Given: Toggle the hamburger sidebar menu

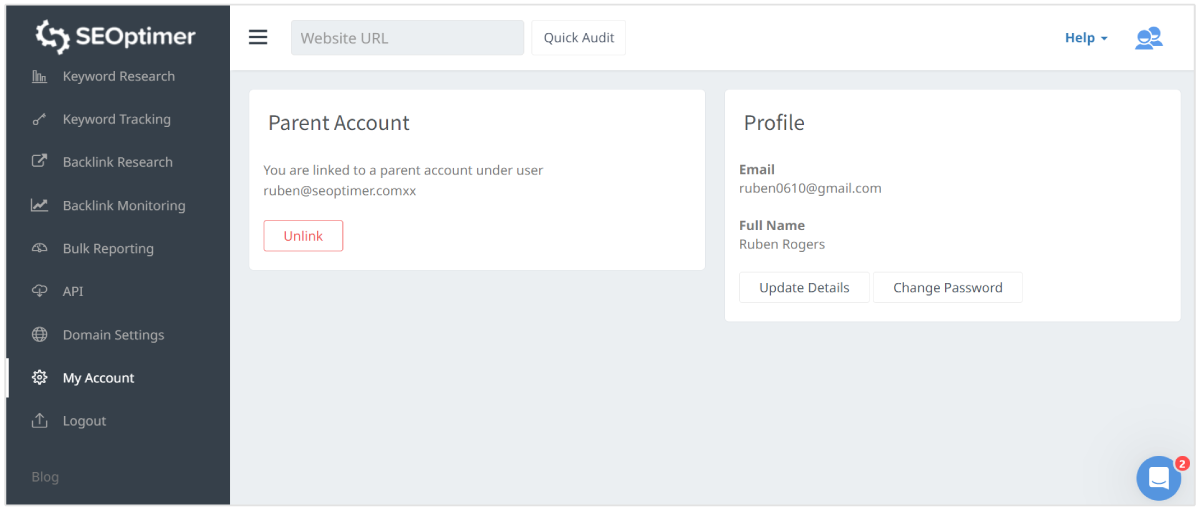Looking at the screenshot, I should [x=258, y=38].
